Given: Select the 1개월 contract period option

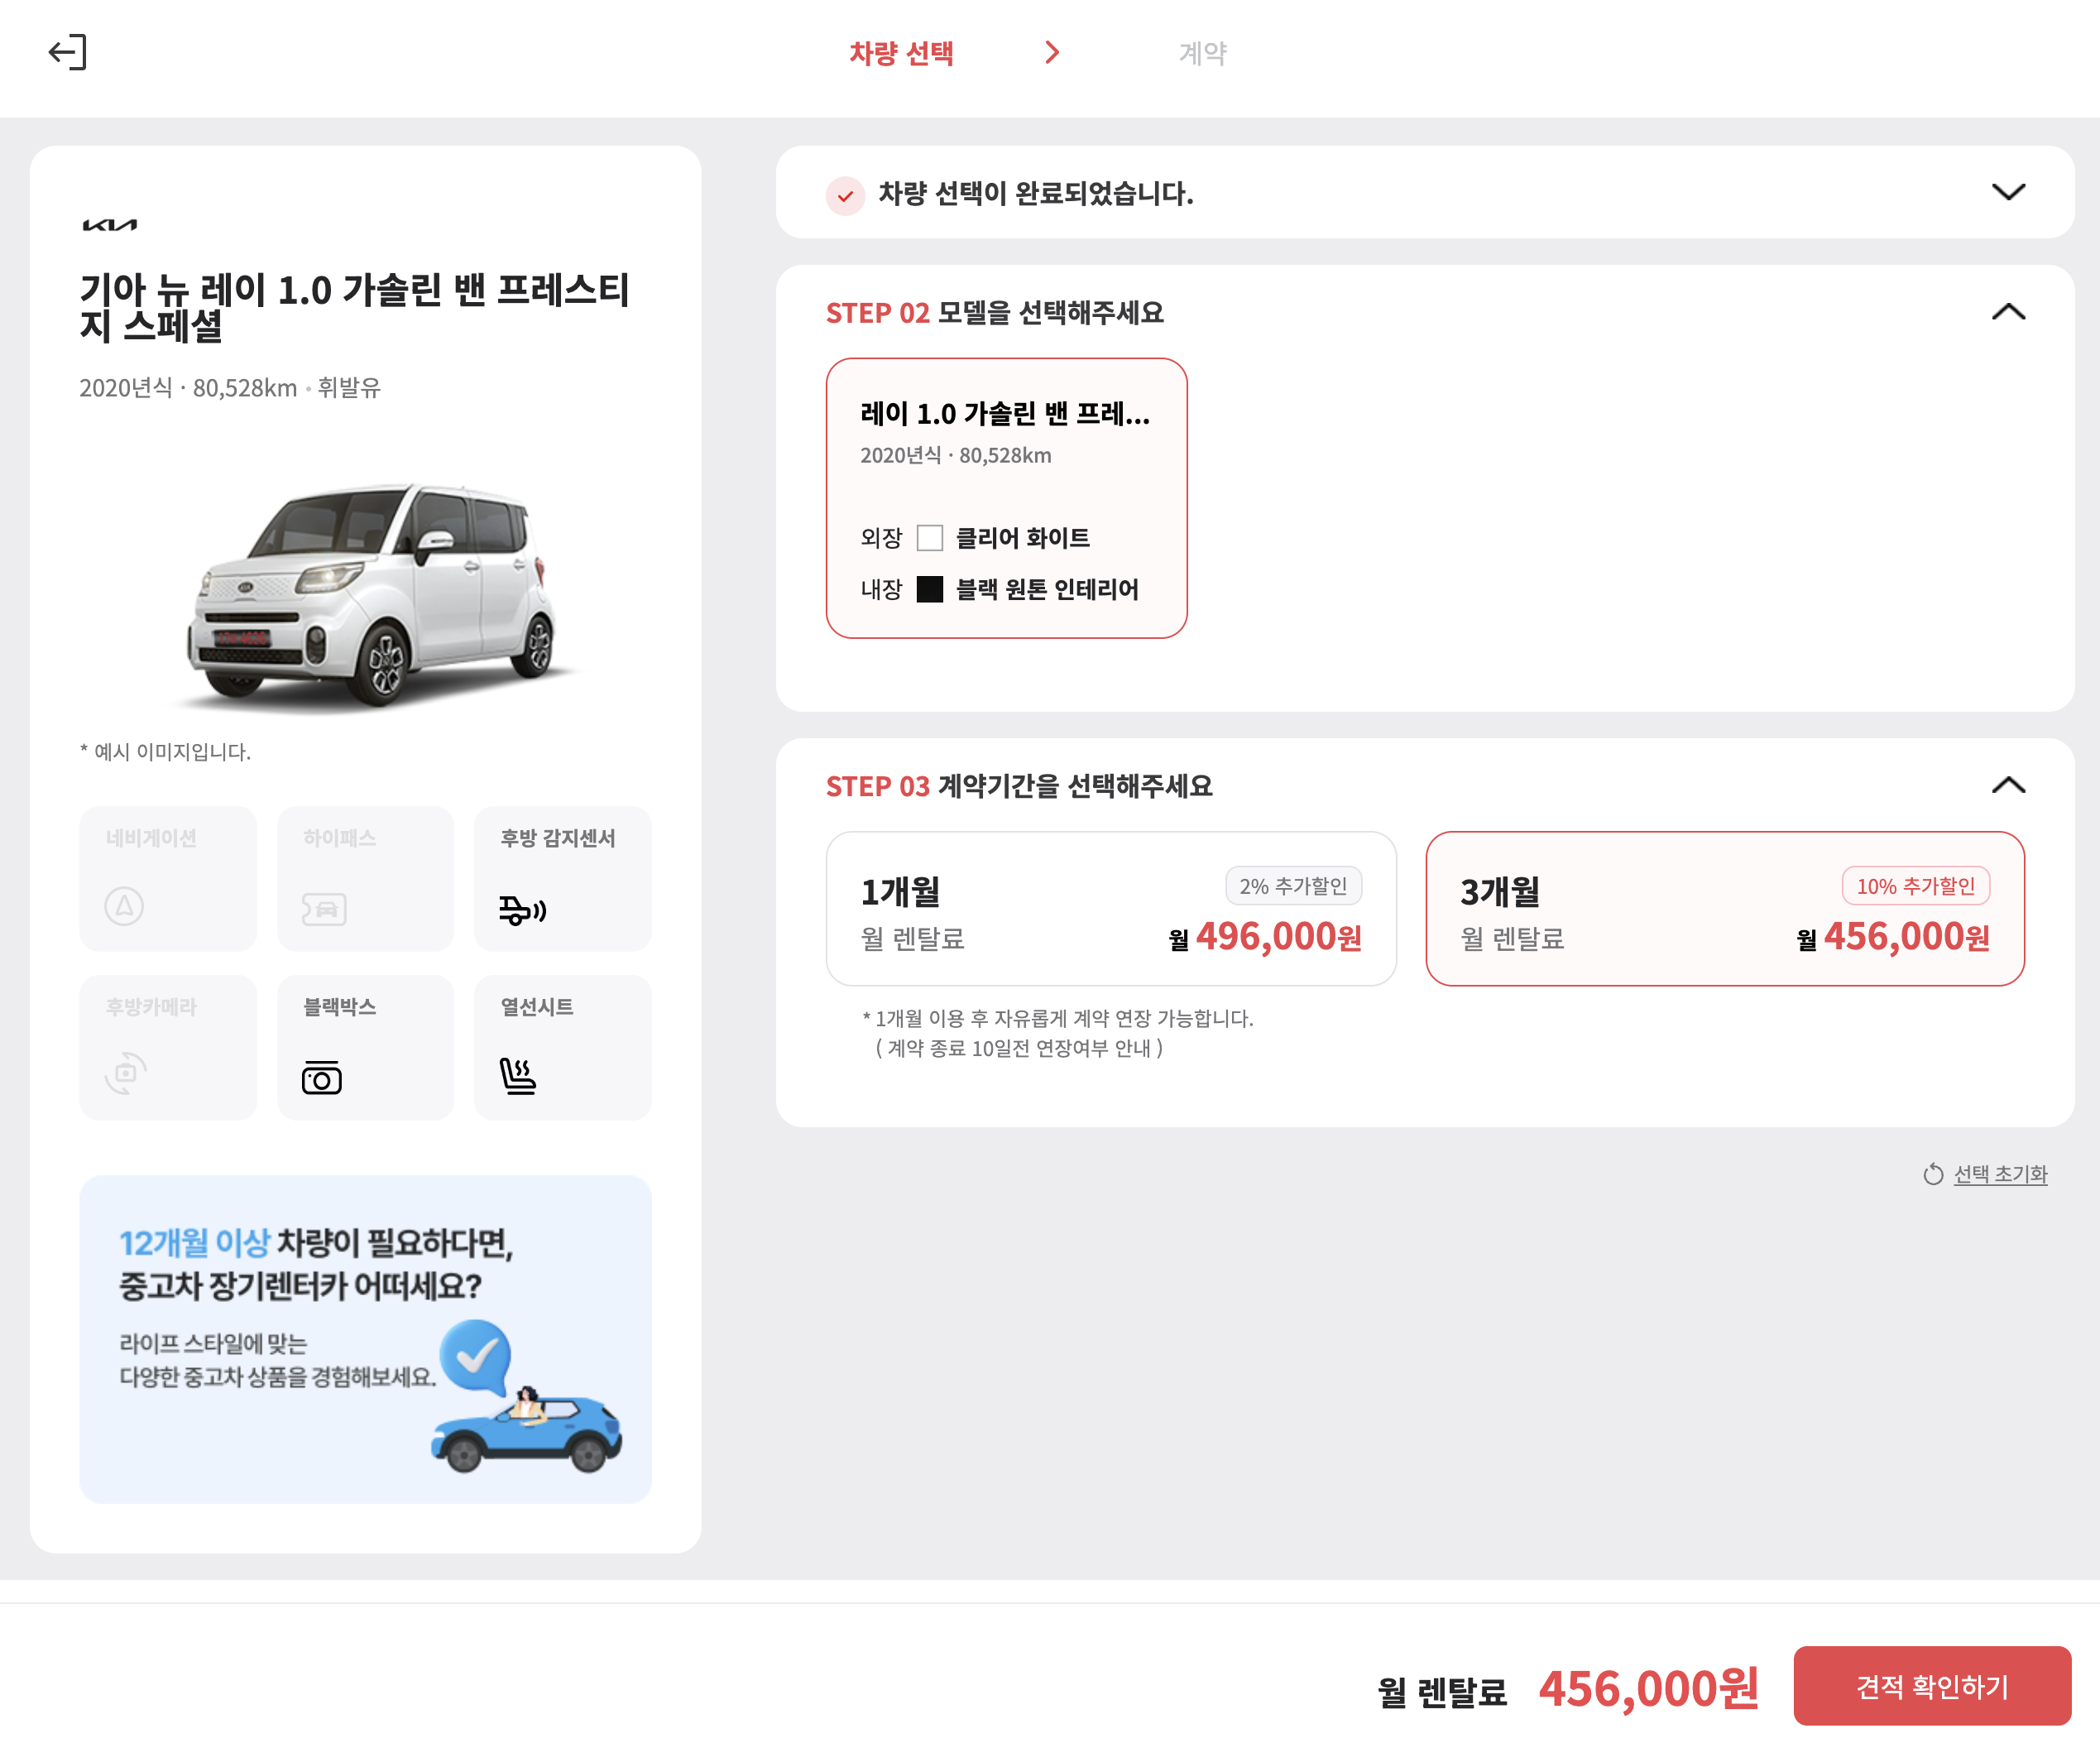Looking at the screenshot, I should coord(1110,908).
